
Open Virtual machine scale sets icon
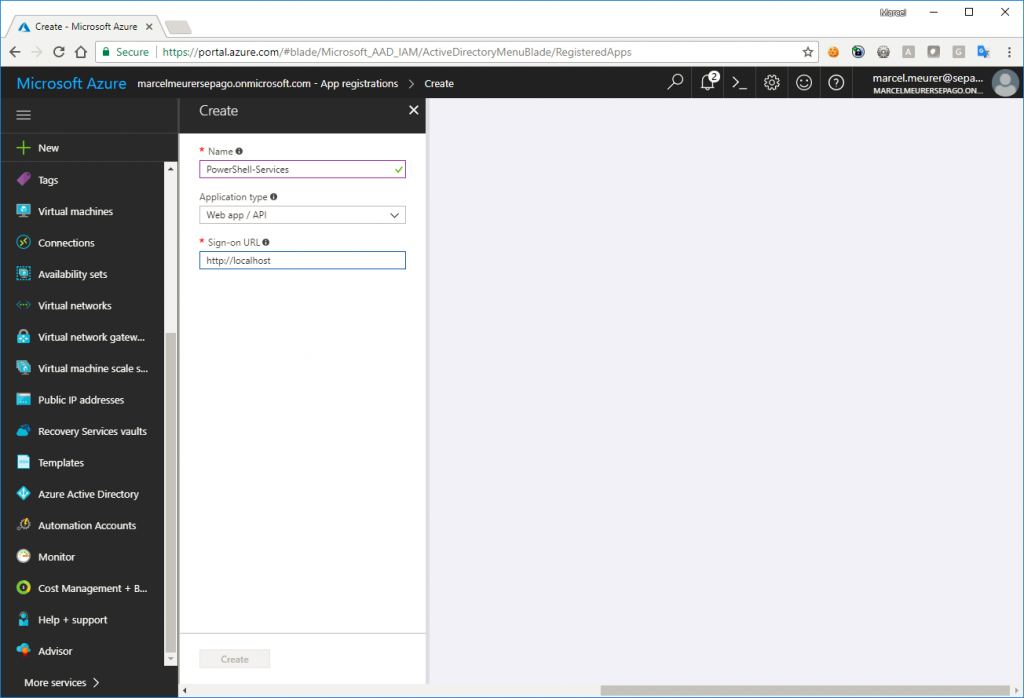click(24, 368)
